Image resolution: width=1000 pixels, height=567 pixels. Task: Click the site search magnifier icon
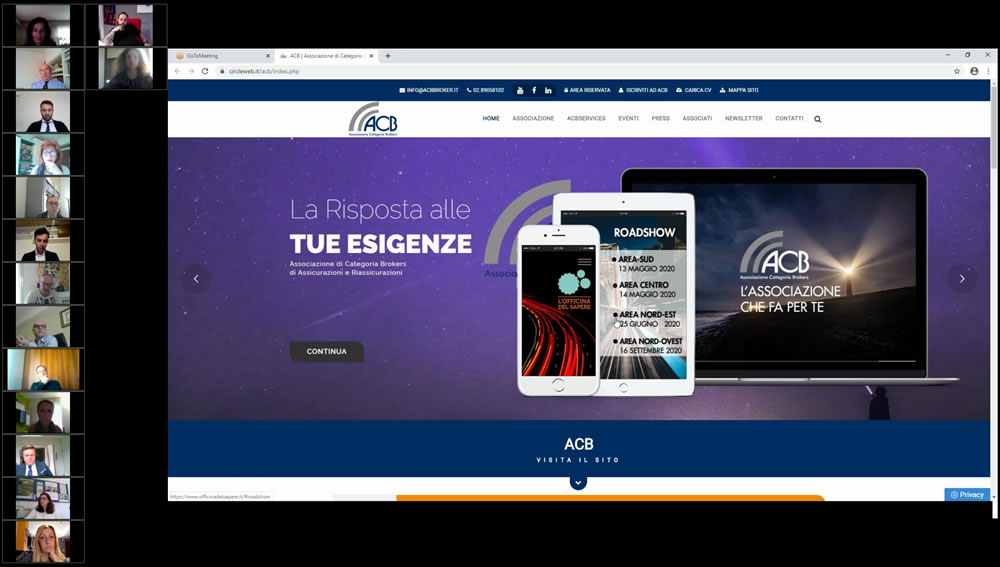click(x=818, y=119)
